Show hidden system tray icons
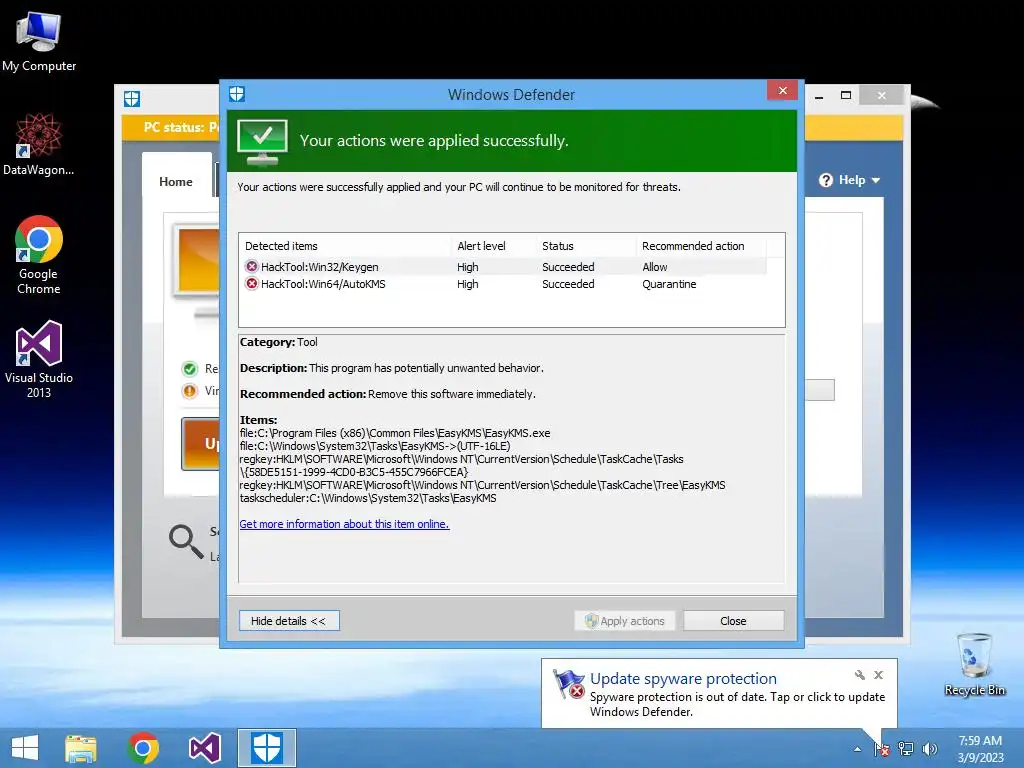This screenshot has height=768, width=1024. pyautogui.click(x=857, y=749)
